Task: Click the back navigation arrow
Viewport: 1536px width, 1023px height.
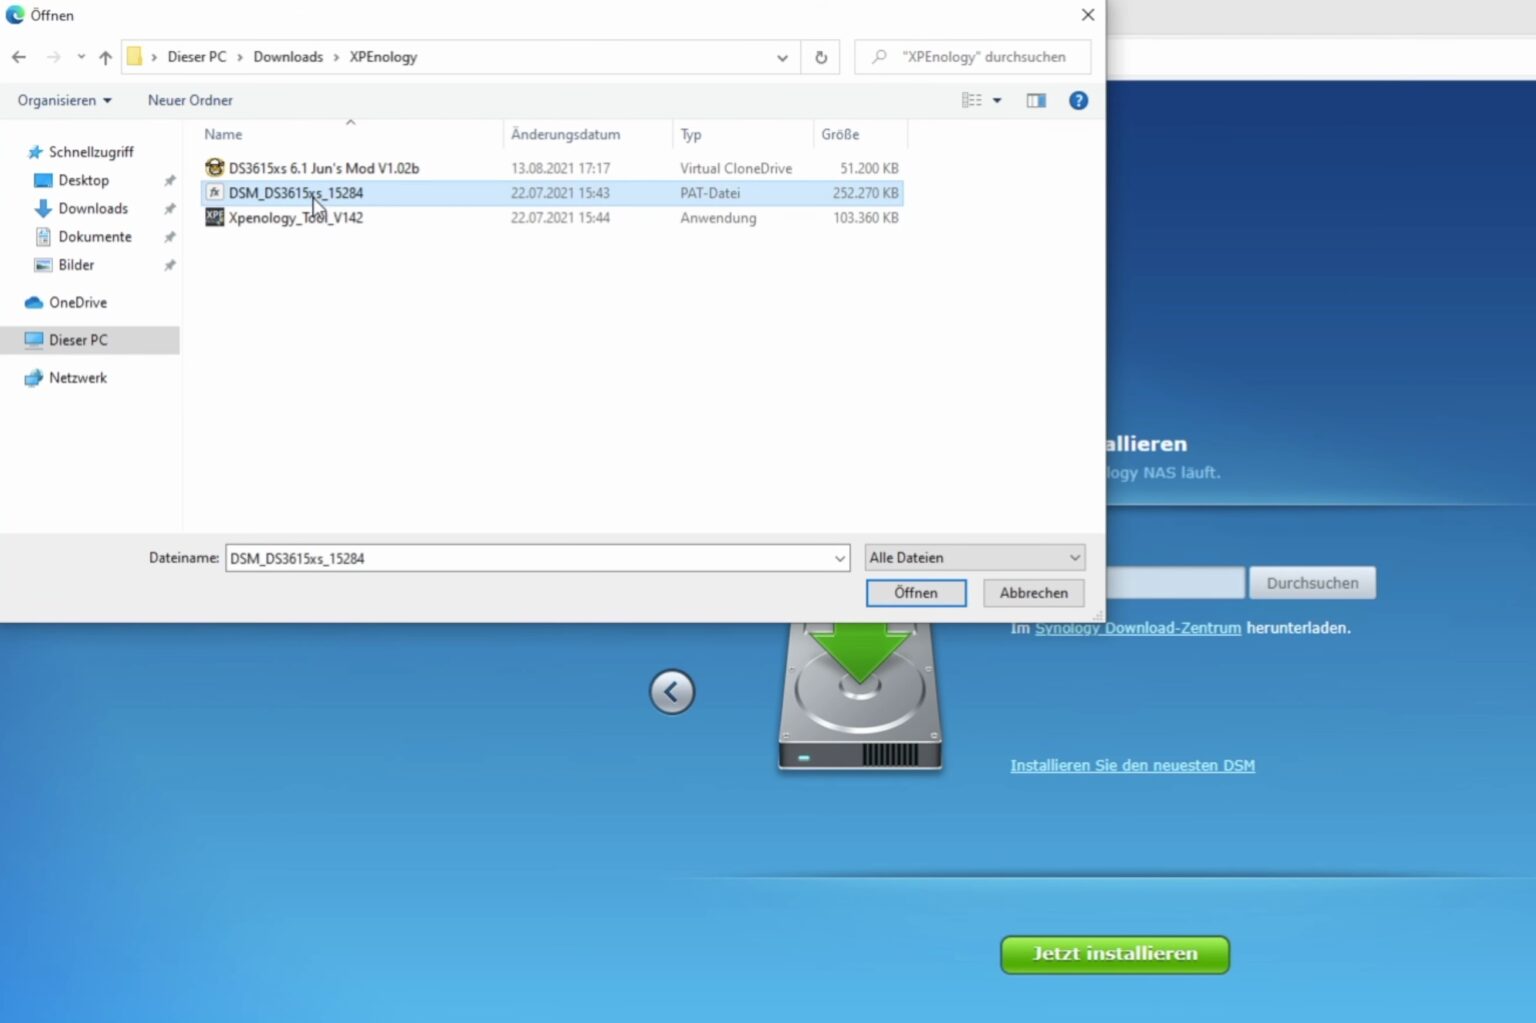Action: 18,57
